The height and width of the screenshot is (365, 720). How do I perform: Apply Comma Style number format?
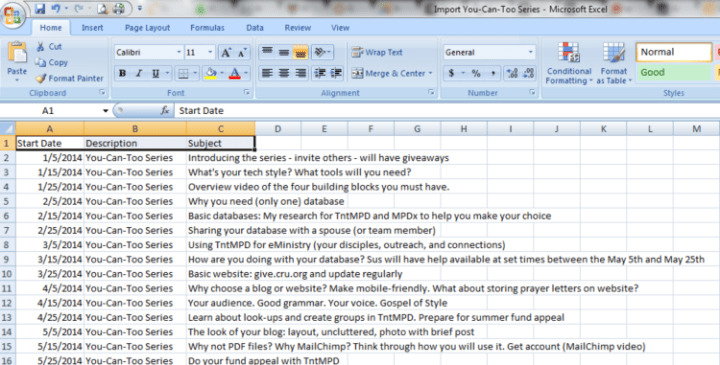click(x=493, y=73)
